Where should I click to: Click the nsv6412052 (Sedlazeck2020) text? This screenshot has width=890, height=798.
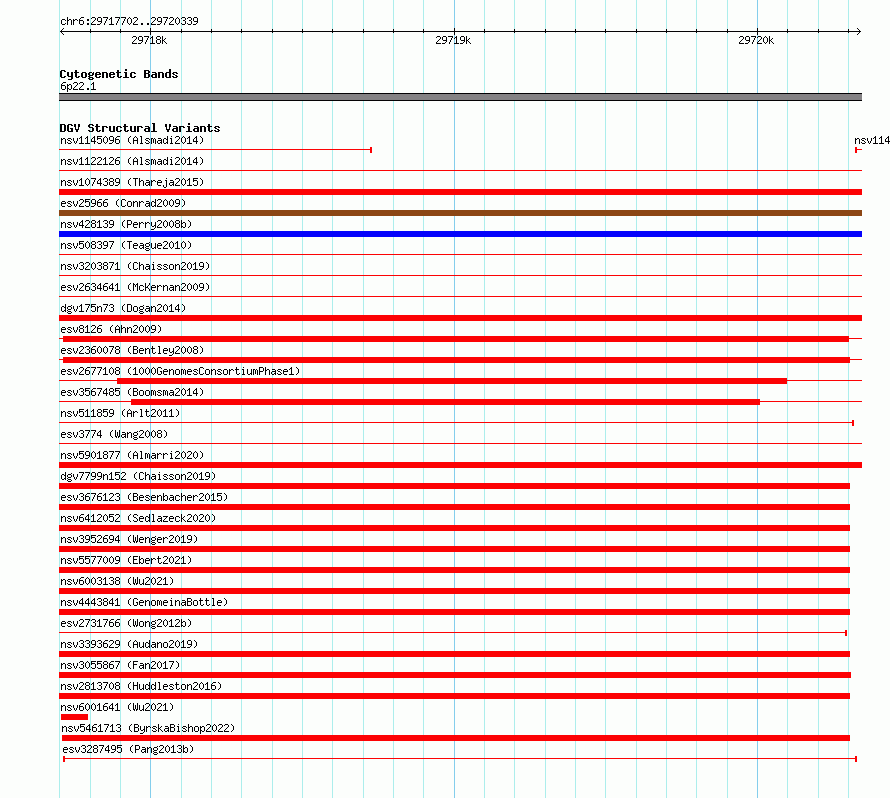click(x=138, y=518)
